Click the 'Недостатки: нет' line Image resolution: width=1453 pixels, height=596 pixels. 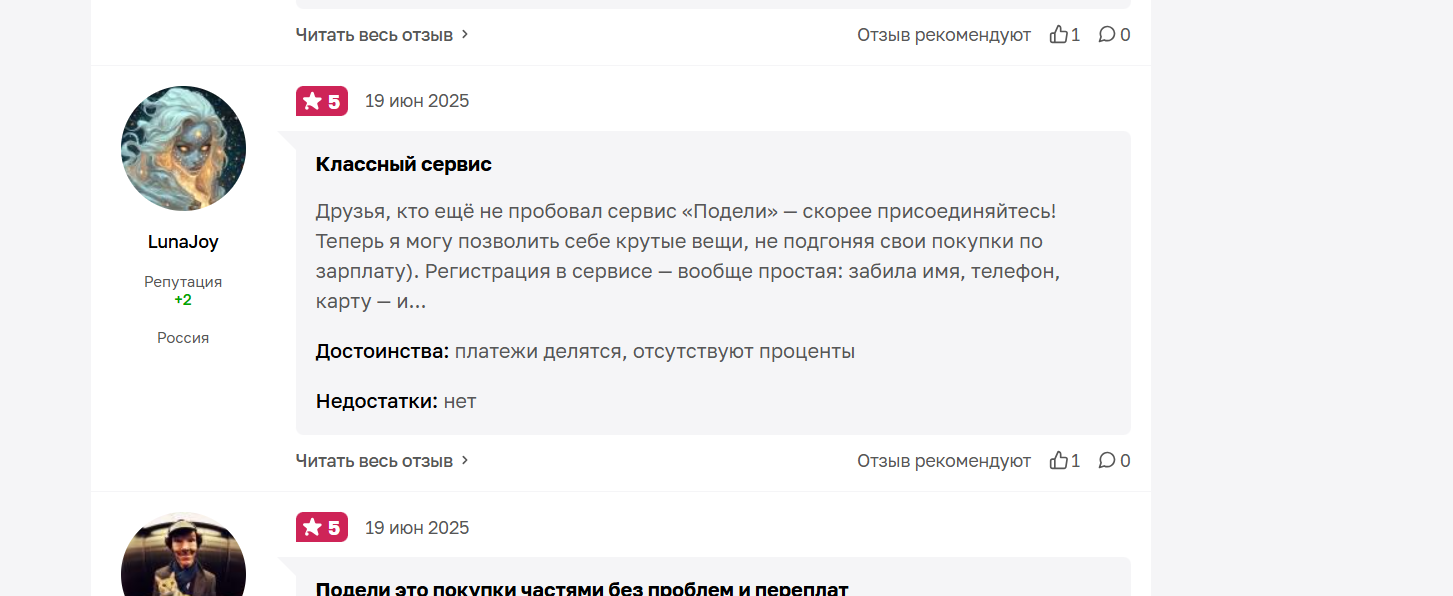(396, 402)
